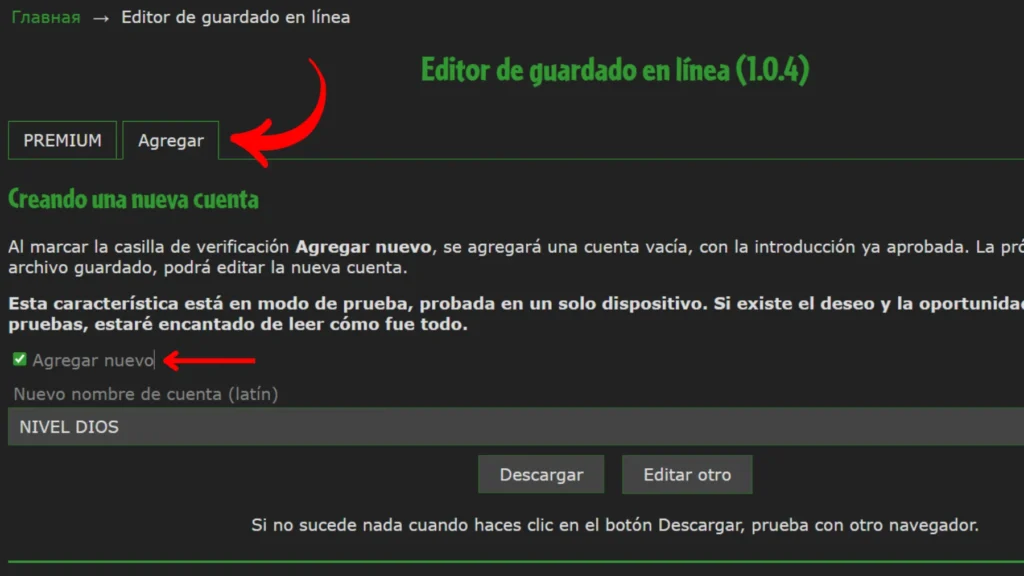The image size is (1024, 576).
Task: Open the Главная breadcrumb link
Action: click(46, 17)
